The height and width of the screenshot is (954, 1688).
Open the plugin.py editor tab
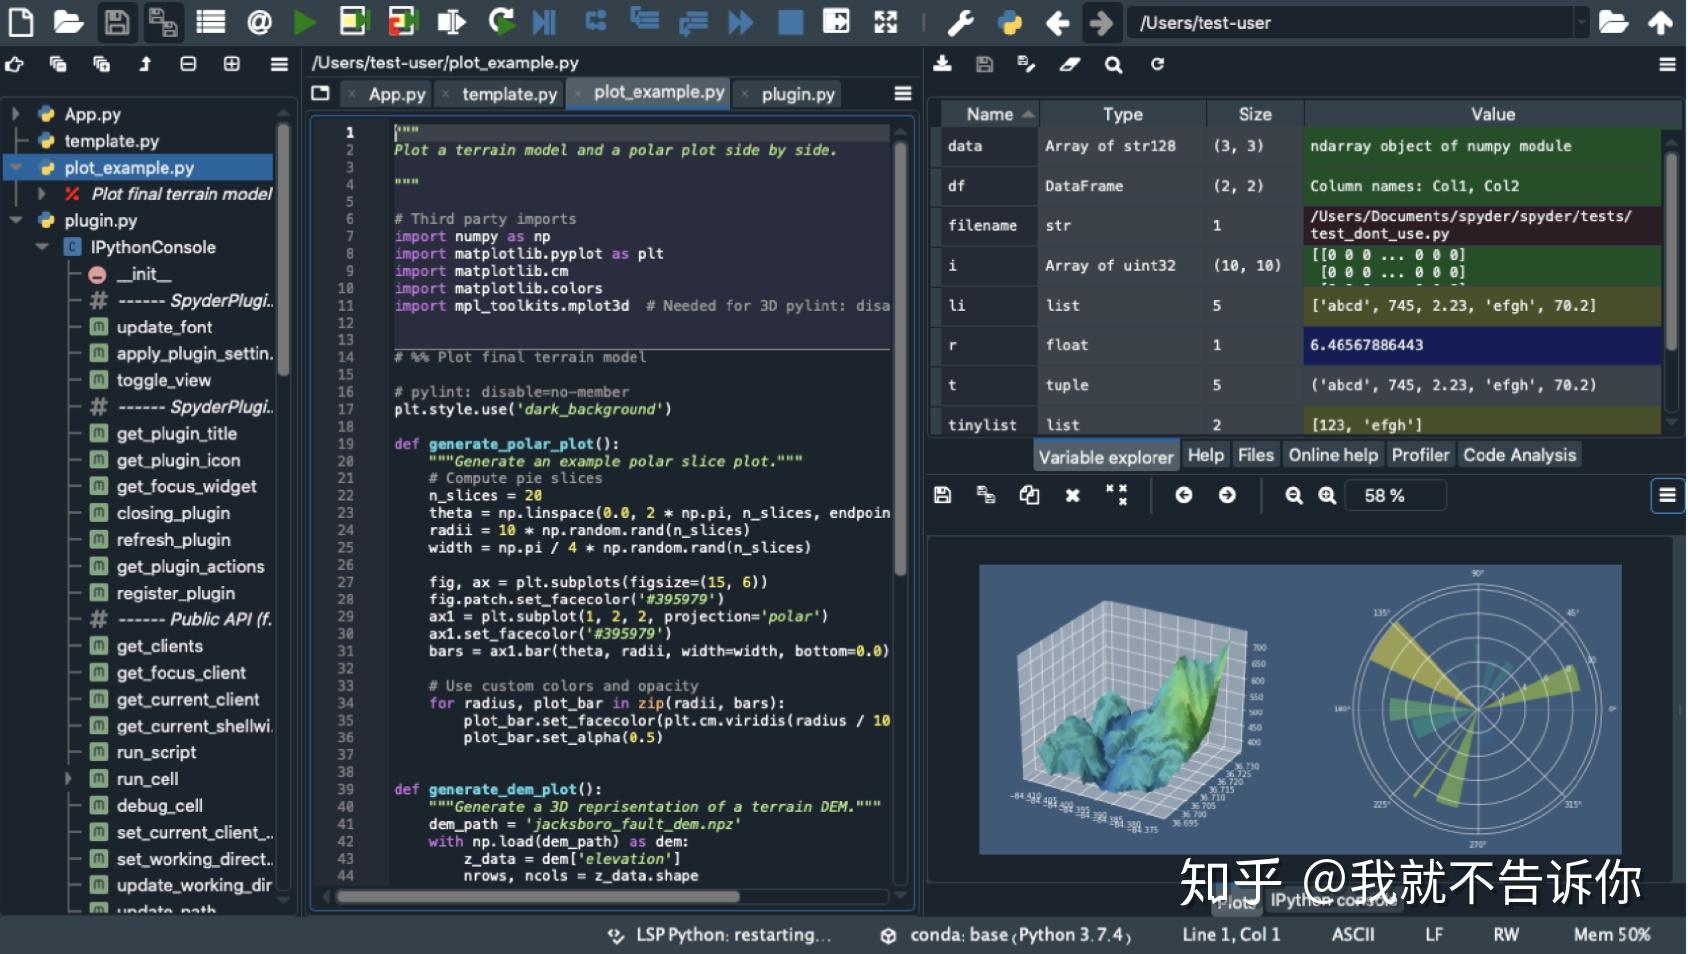coord(797,94)
